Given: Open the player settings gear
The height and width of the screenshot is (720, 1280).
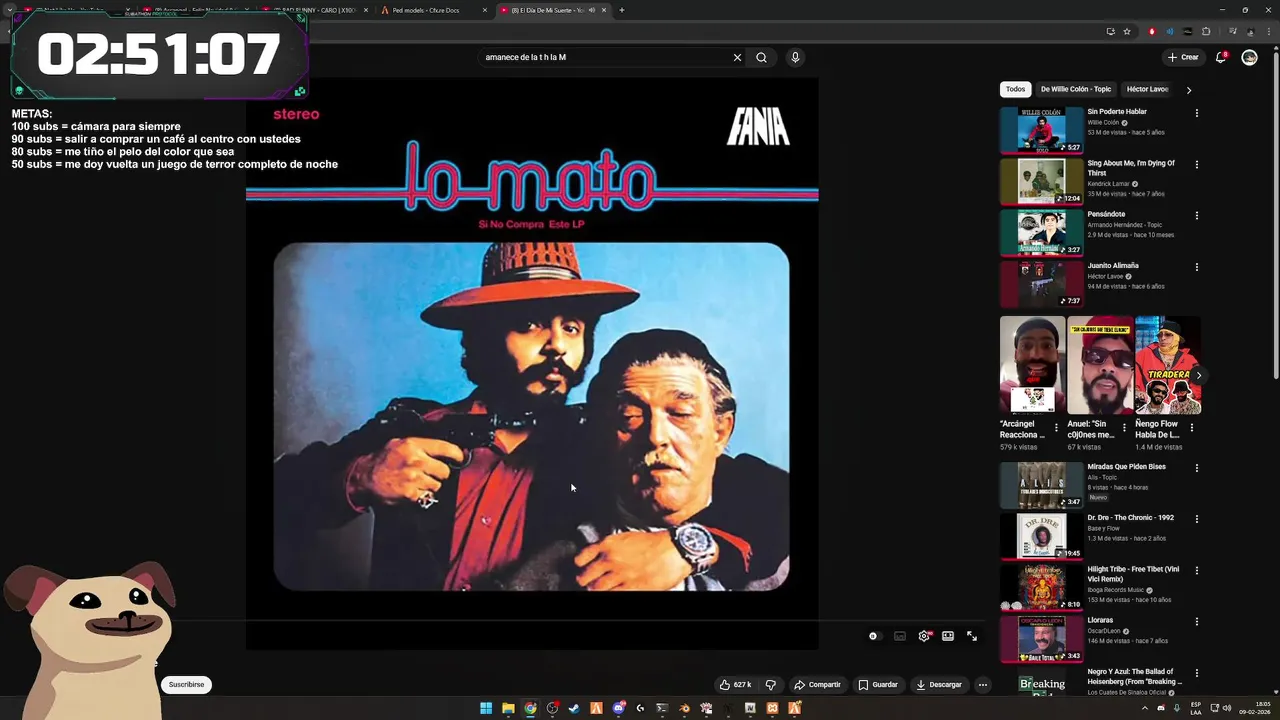Looking at the screenshot, I should [x=924, y=636].
